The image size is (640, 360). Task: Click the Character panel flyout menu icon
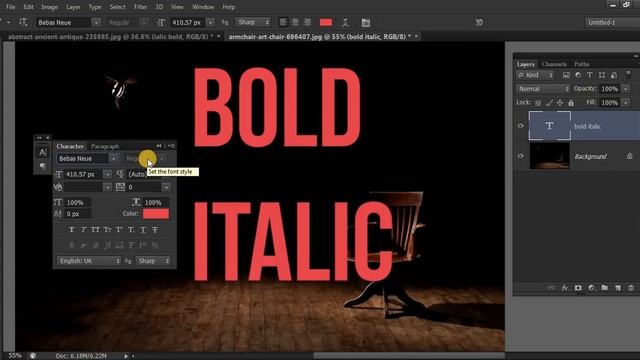(x=172, y=146)
